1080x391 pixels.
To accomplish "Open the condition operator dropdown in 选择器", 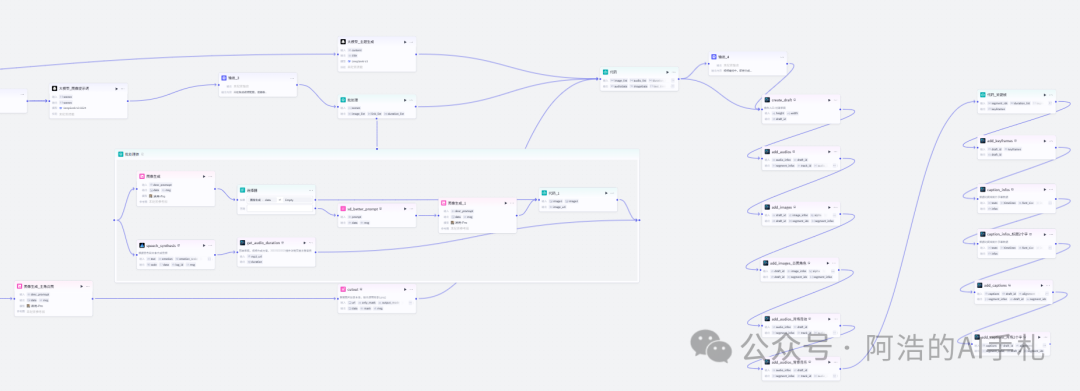I will pos(280,200).
